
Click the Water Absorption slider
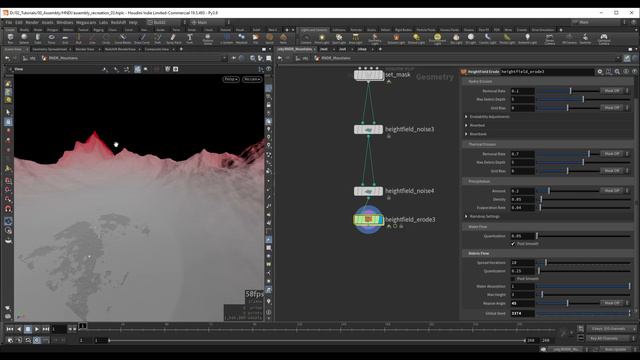point(583,286)
